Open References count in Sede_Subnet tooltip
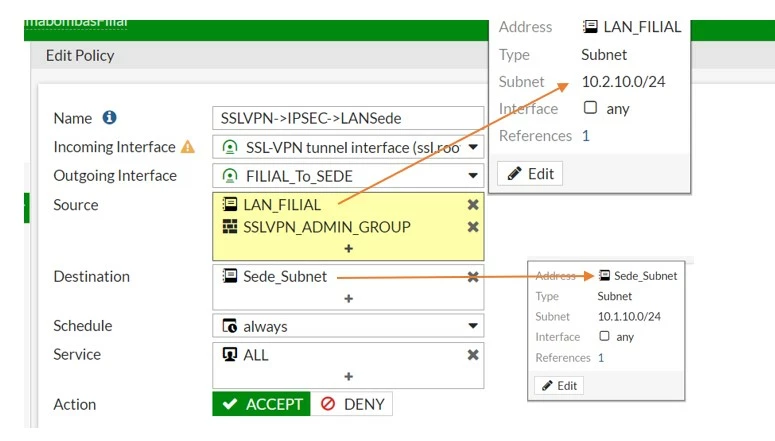This screenshot has width=775, height=441. pyautogui.click(x=601, y=357)
